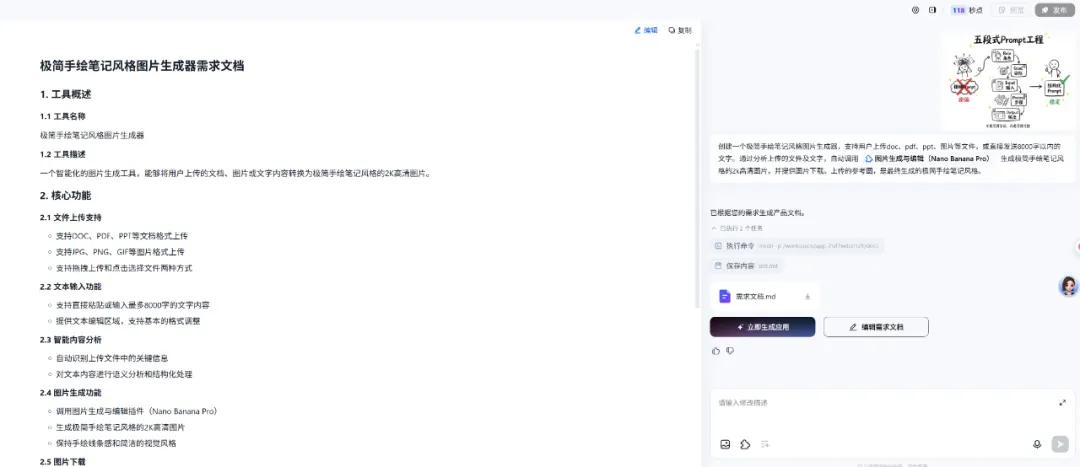Viewport: 1080px width, 467px height.
Task: Click the 立即生成应用 button
Action: pyautogui.click(x=762, y=327)
